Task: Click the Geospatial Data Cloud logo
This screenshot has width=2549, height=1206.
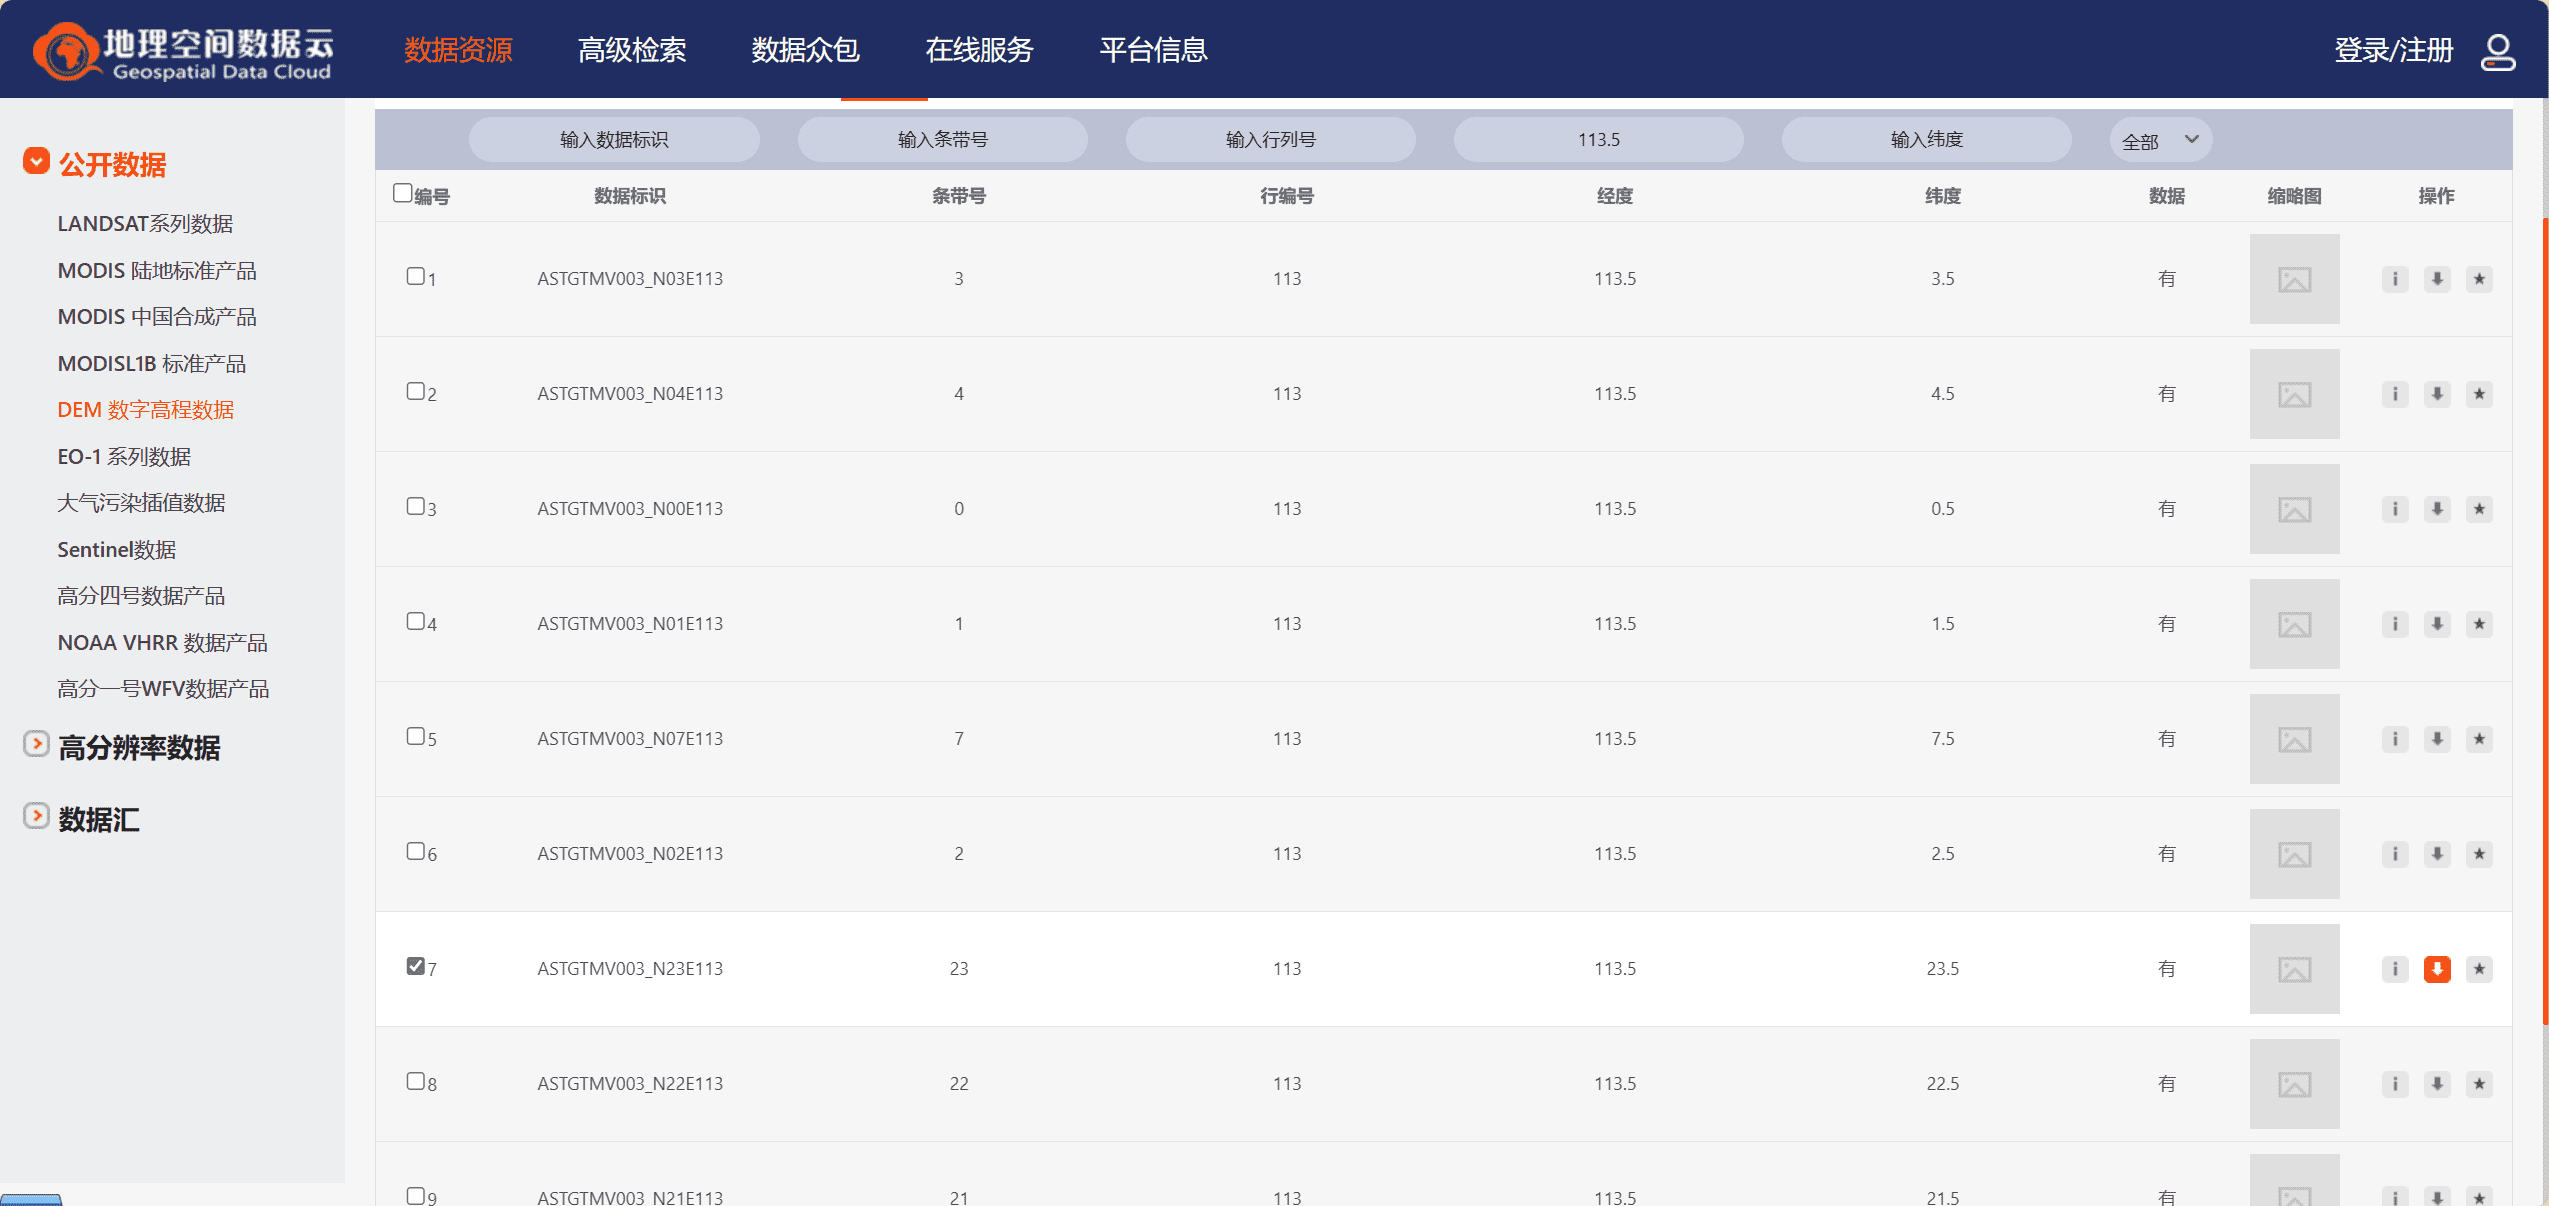Action: click(183, 52)
